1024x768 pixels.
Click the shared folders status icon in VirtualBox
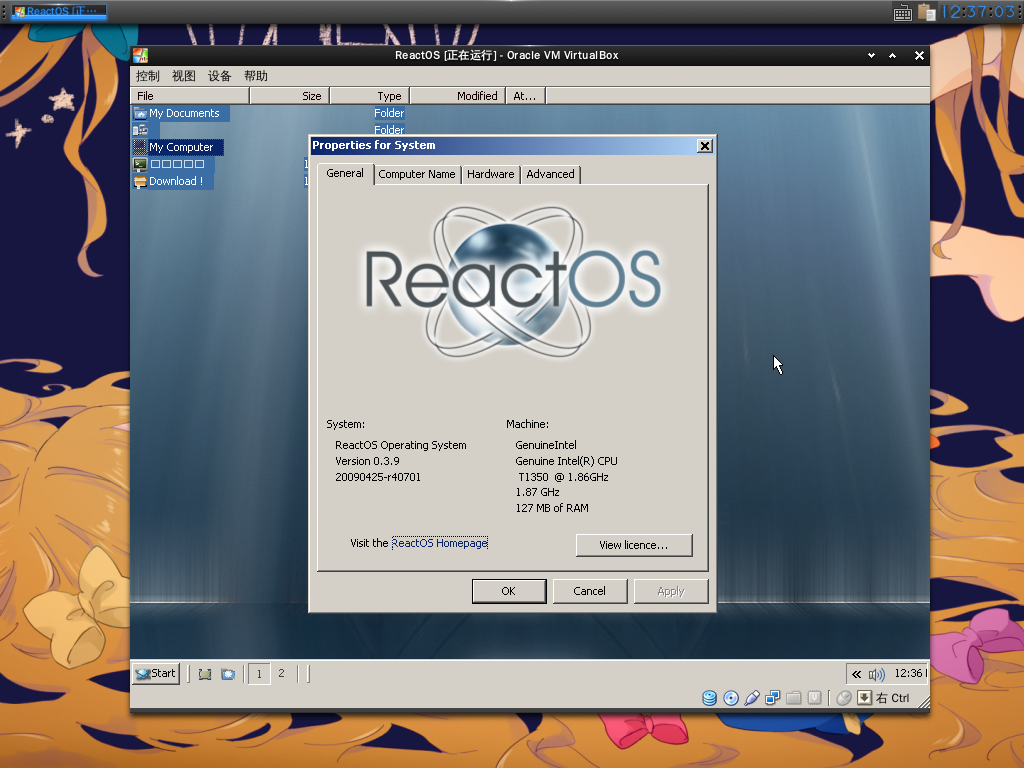pyautogui.click(x=793, y=697)
